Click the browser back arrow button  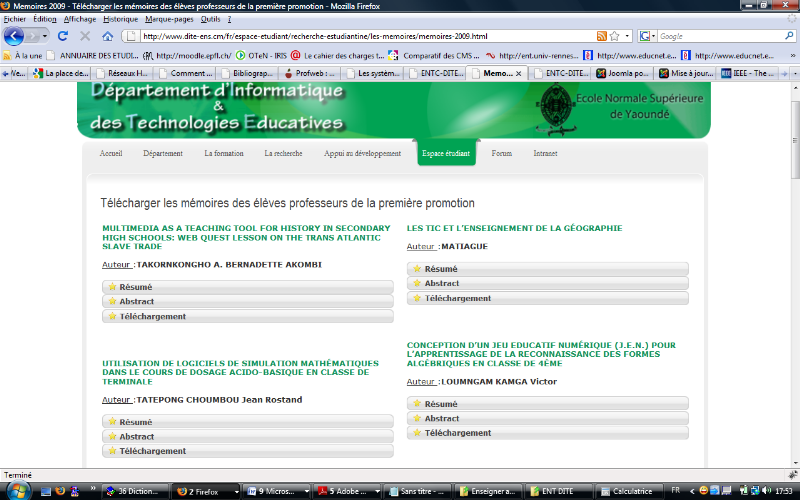(x=14, y=36)
